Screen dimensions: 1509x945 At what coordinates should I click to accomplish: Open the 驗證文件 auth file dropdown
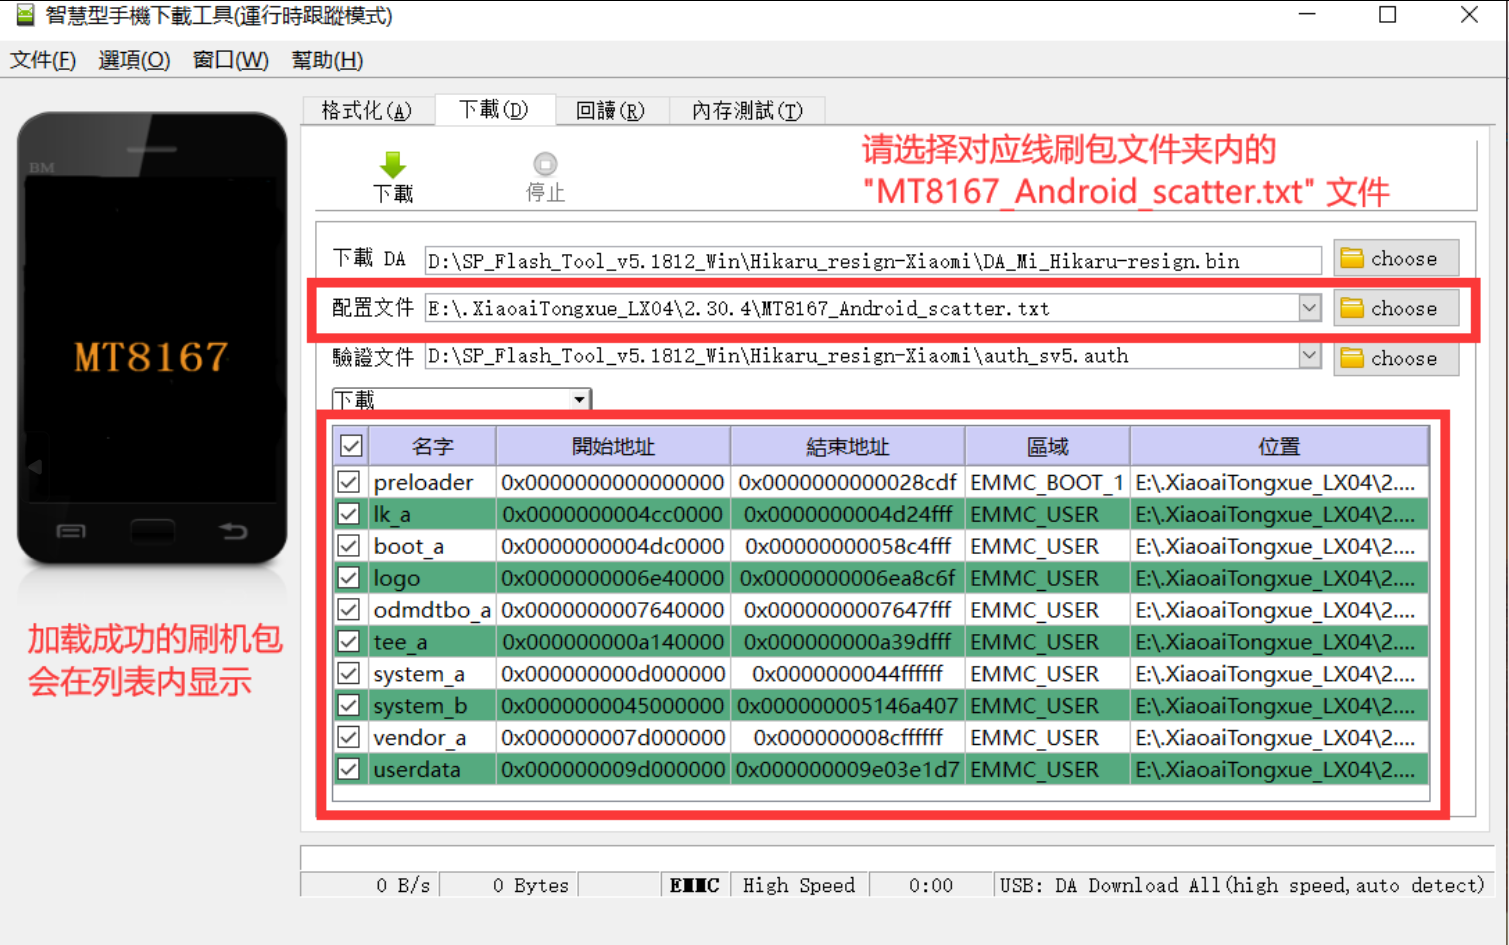pos(1310,356)
